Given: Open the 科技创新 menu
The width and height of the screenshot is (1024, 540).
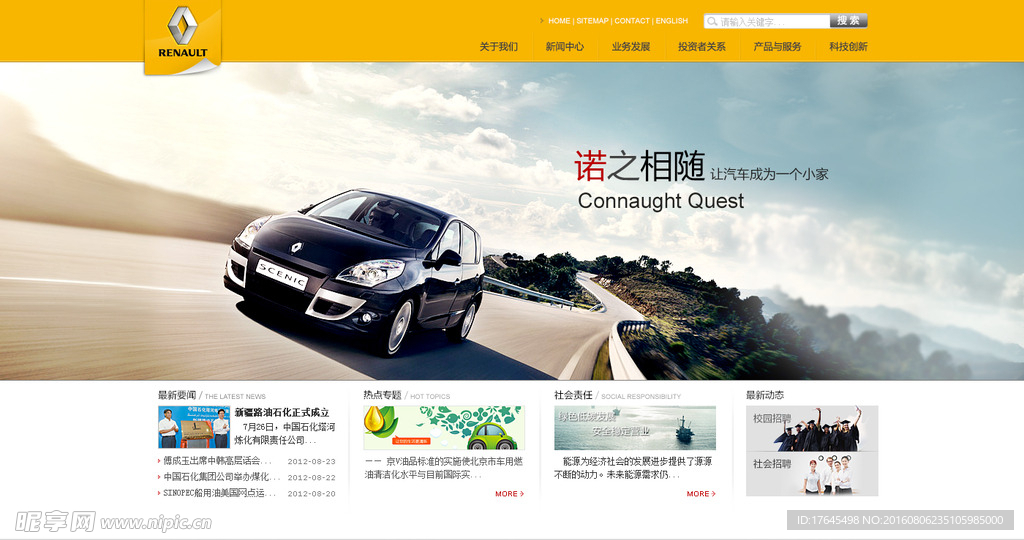Looking at the screenshot, I should (848, 46).
